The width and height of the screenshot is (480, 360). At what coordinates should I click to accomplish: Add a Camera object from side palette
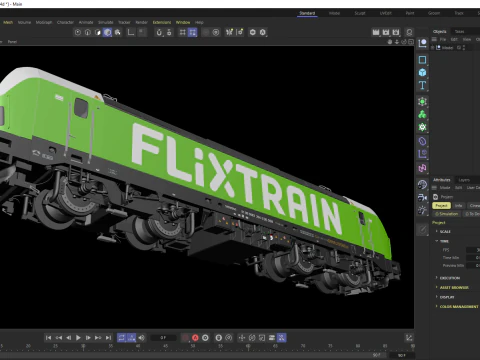tap(422, 197)
